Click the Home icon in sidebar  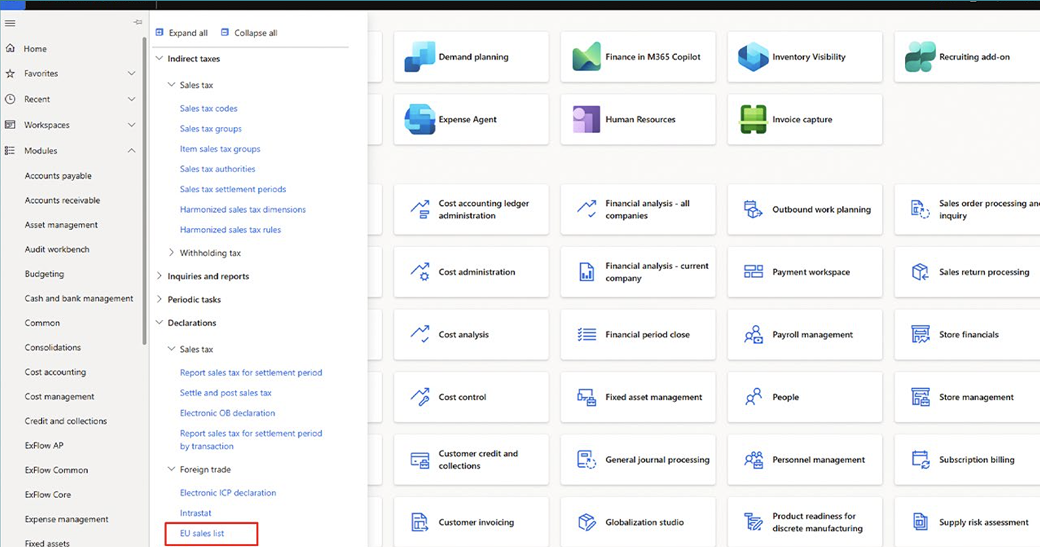[10, 48]
